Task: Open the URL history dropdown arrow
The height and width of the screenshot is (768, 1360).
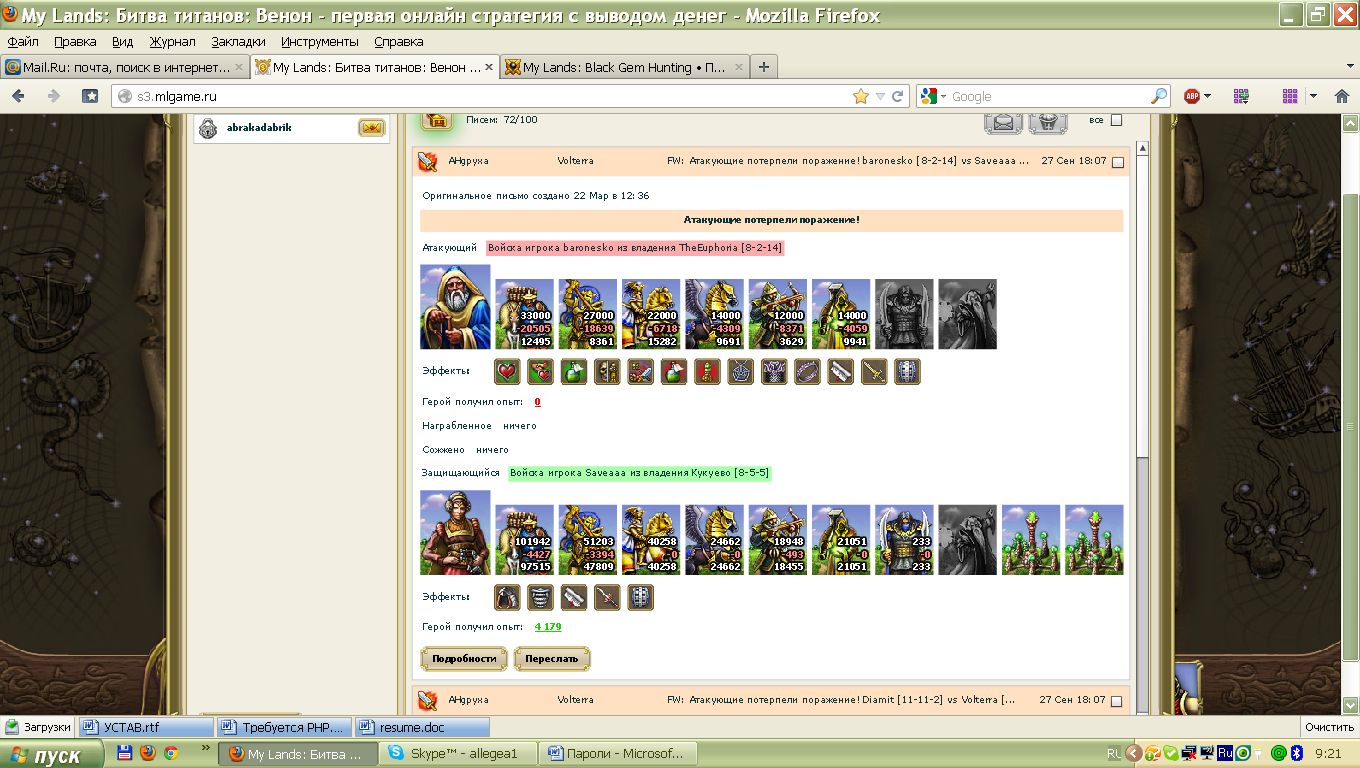Action: click(880, 96)
